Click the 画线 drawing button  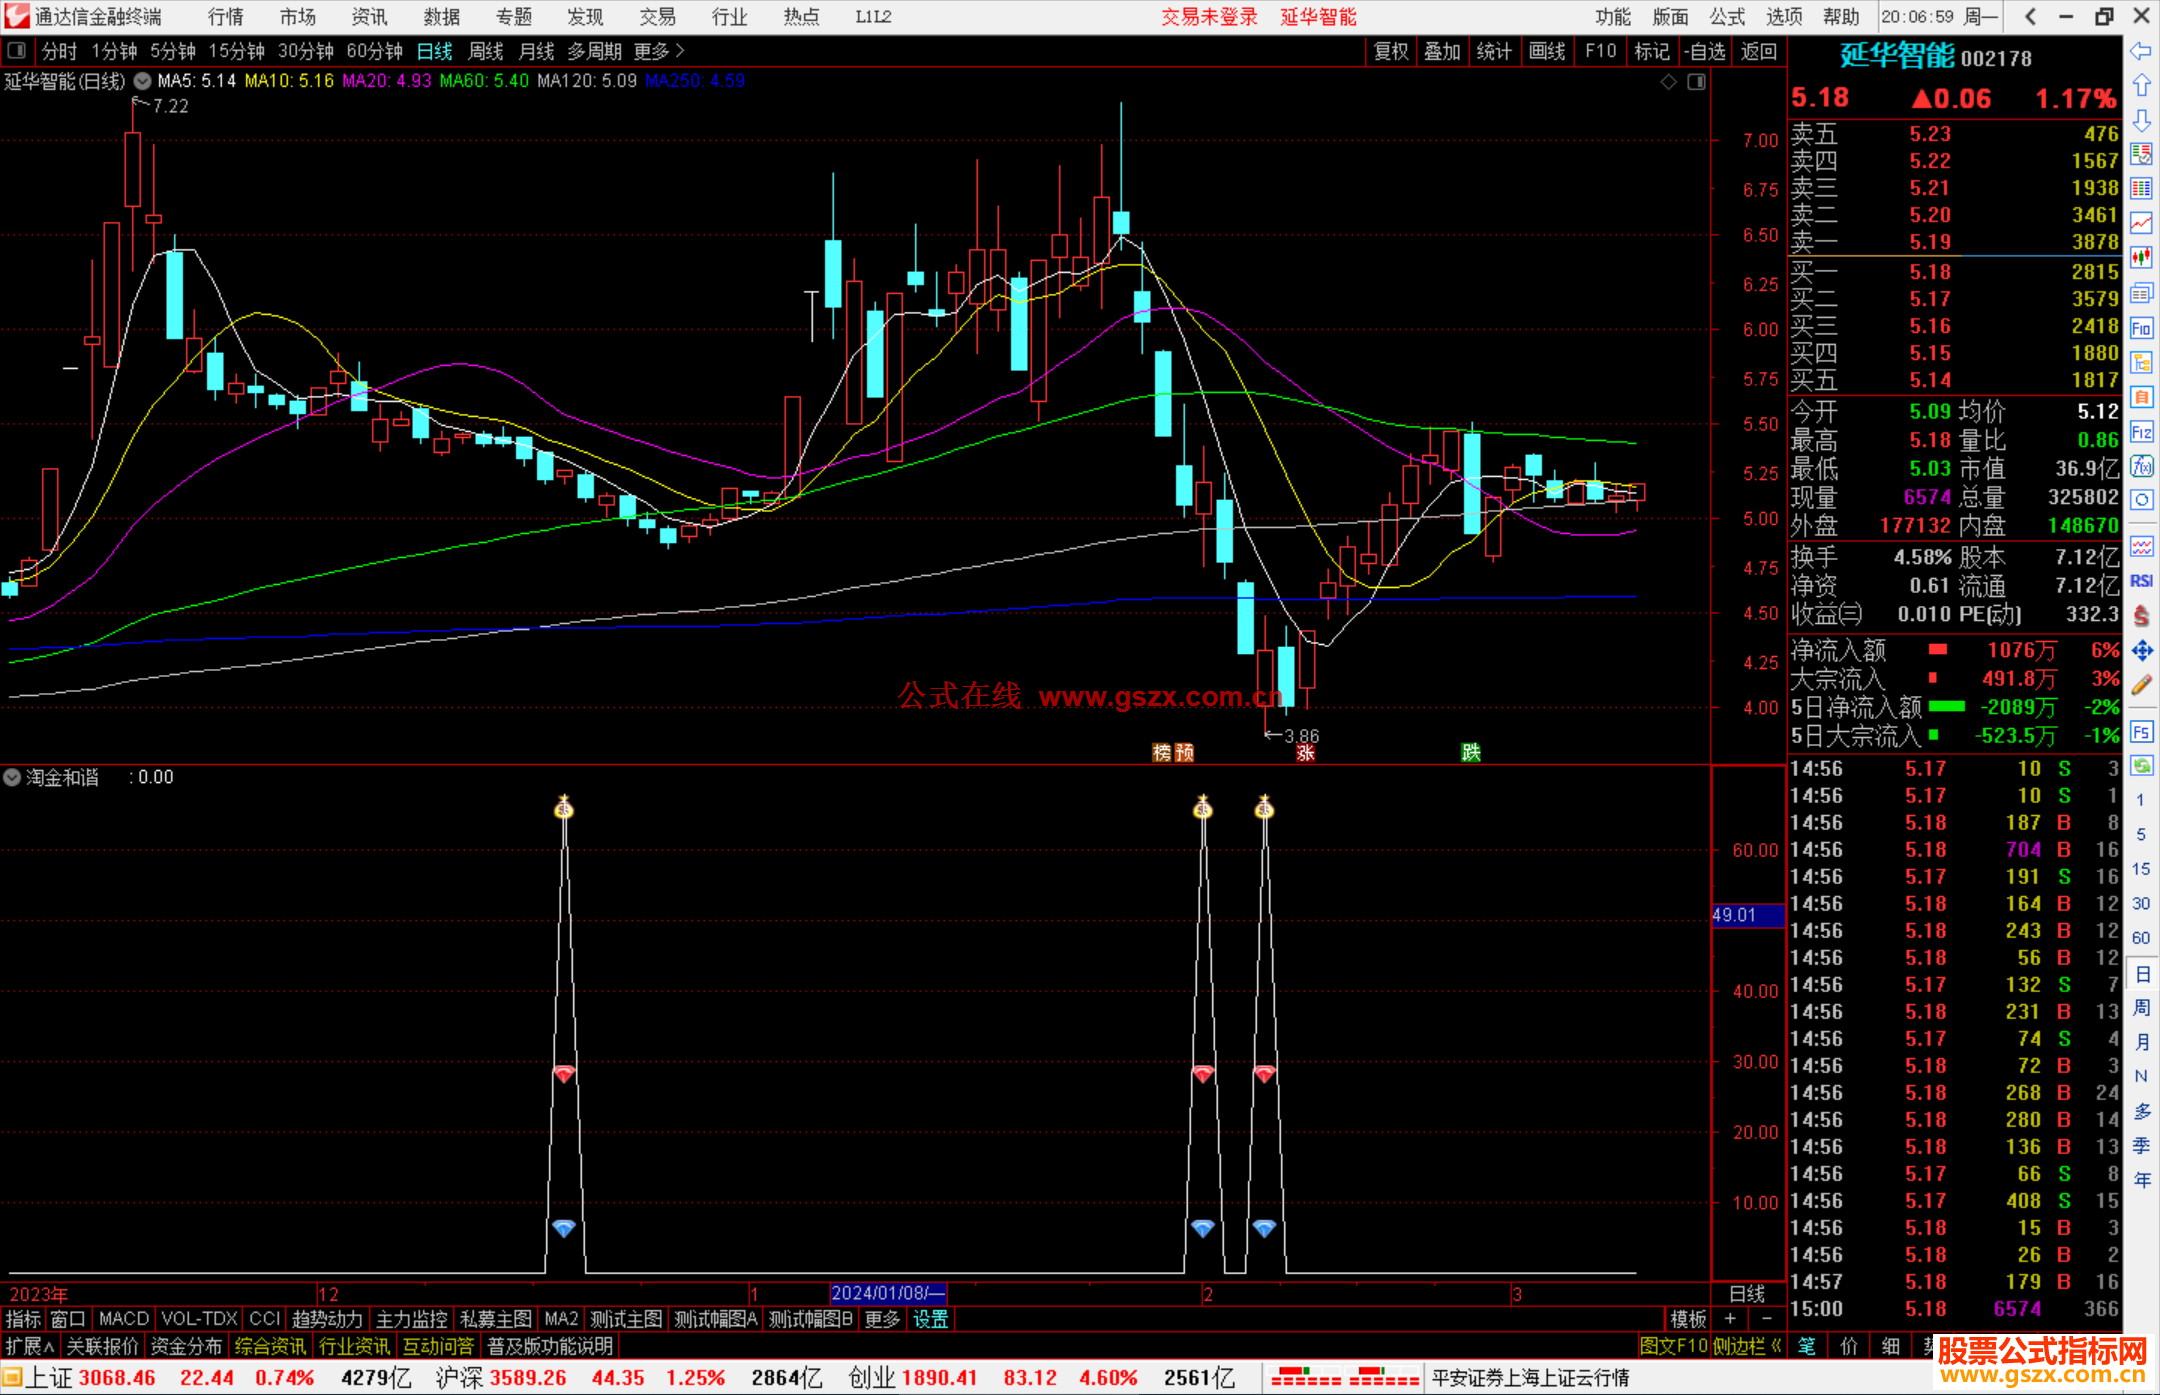pos(1547,51)
